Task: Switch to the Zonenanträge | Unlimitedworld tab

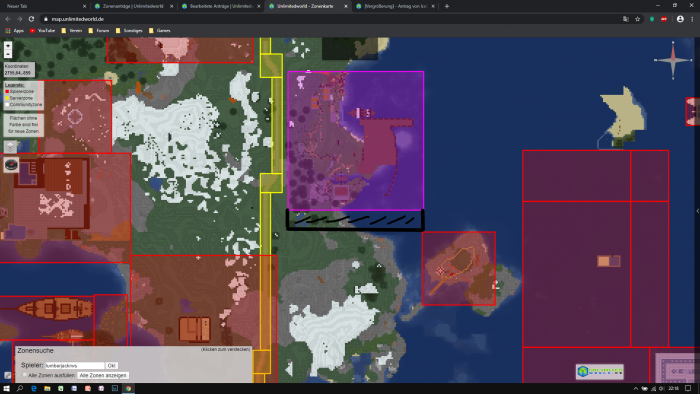Action: [x=133, y=6]
